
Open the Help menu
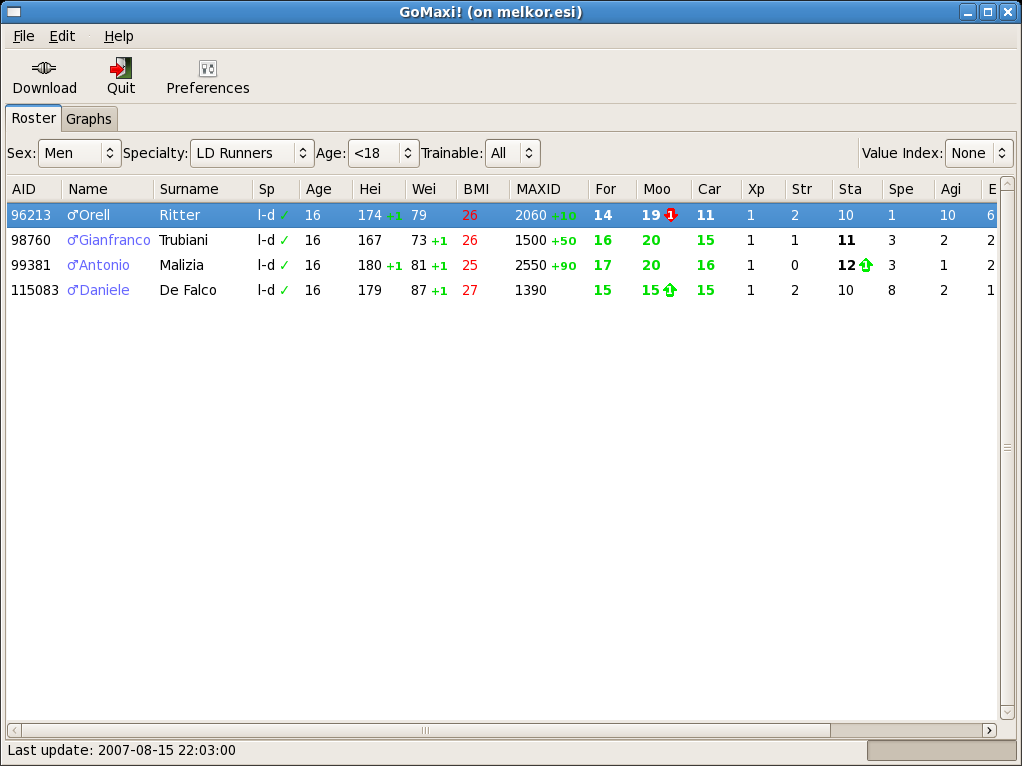click(x=118, y=36)
